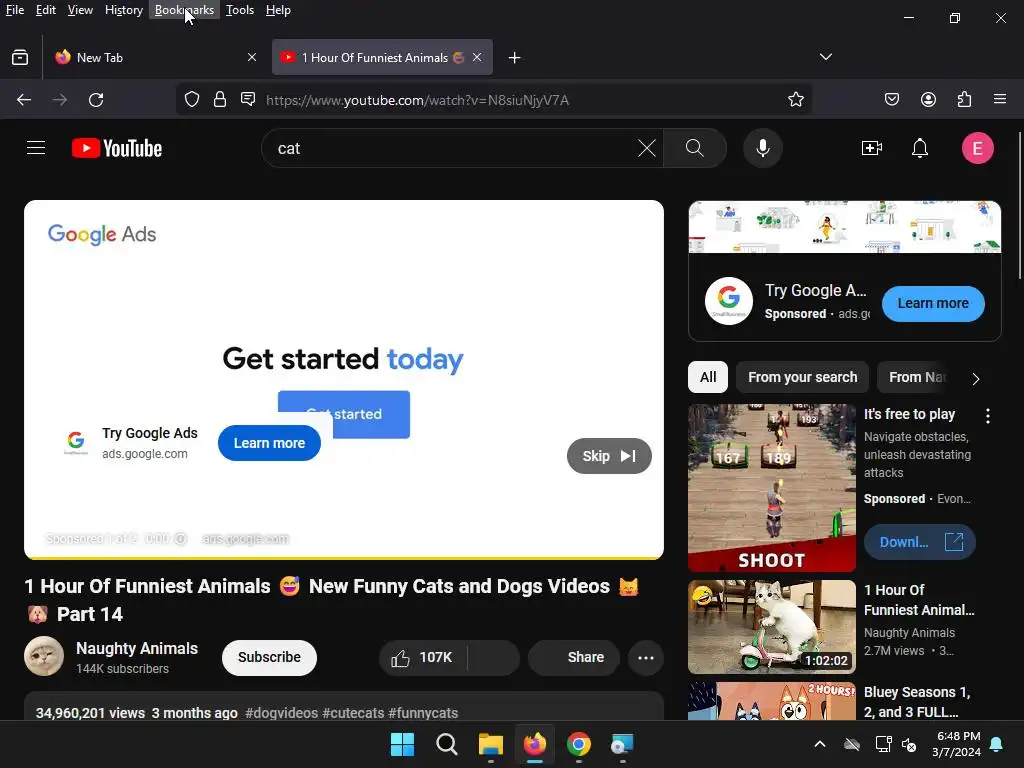Open the Tools menu
1024x768 pixels.
pos(240,10)
